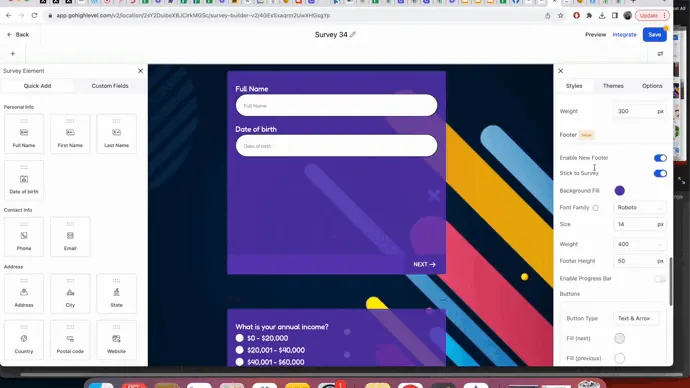
Task: Open the Button Type dropdown
Action: [x=636, y=318]
